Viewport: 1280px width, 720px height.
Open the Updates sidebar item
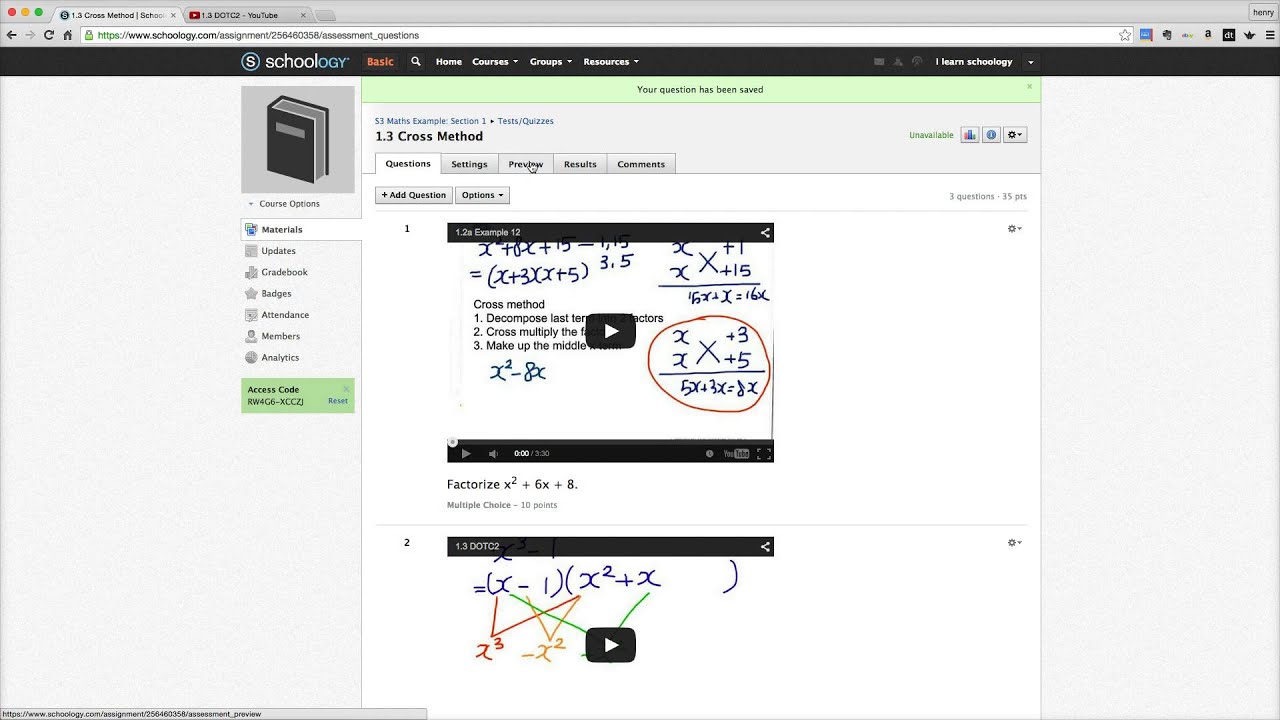point(278,251)
